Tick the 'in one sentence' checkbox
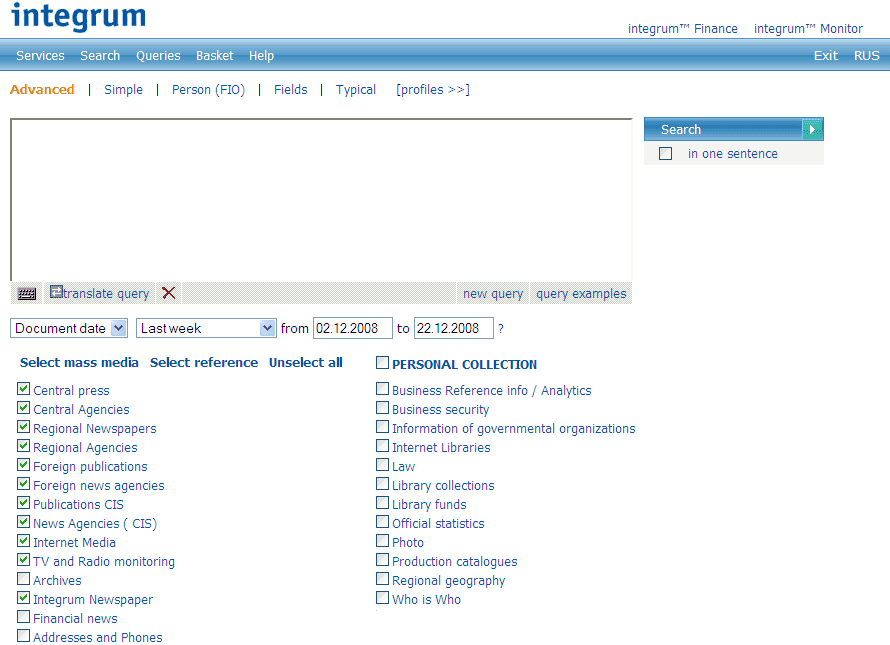 tap(666, 154)
